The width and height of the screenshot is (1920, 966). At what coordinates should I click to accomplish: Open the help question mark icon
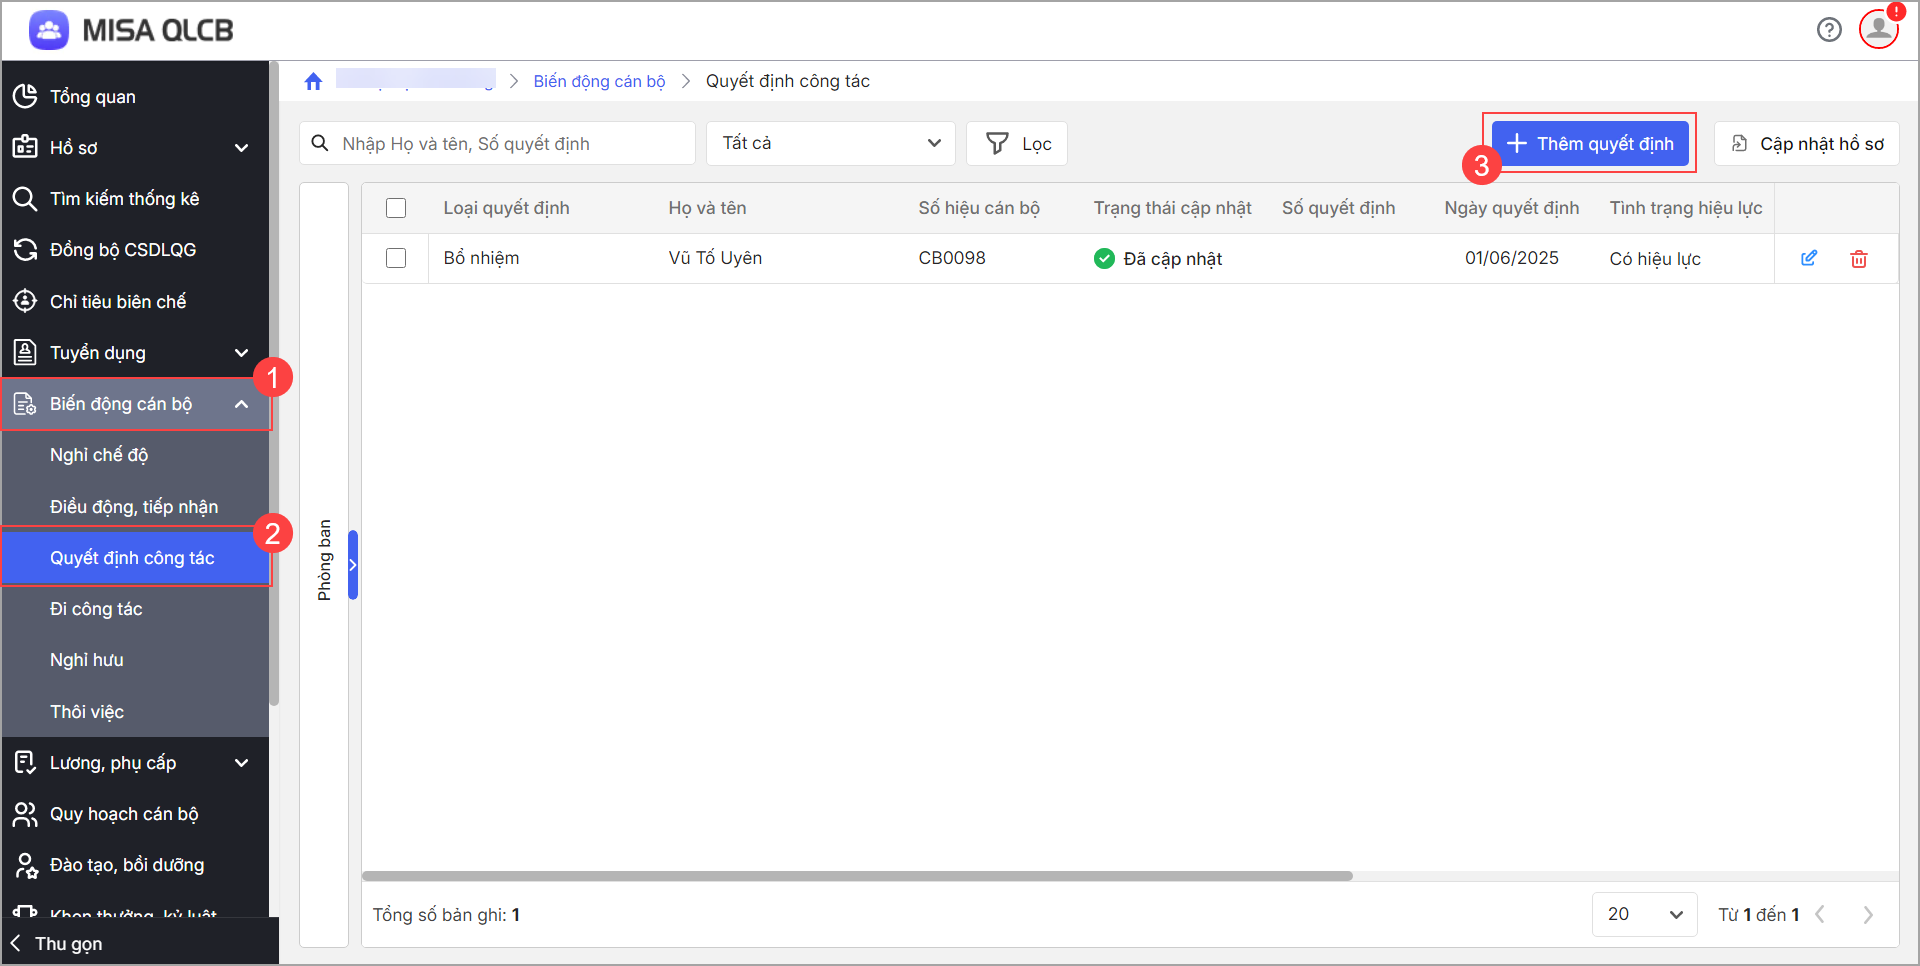[1828, 30]
